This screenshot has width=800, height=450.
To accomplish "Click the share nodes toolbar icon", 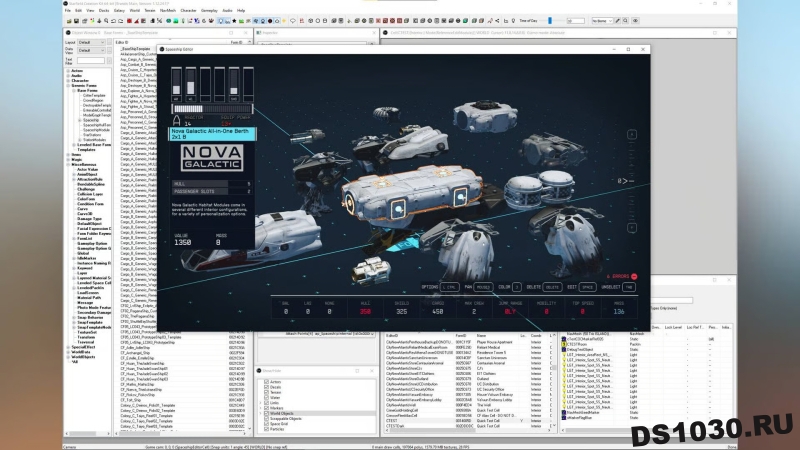I will pyautogui.click(x=497, y=21).
